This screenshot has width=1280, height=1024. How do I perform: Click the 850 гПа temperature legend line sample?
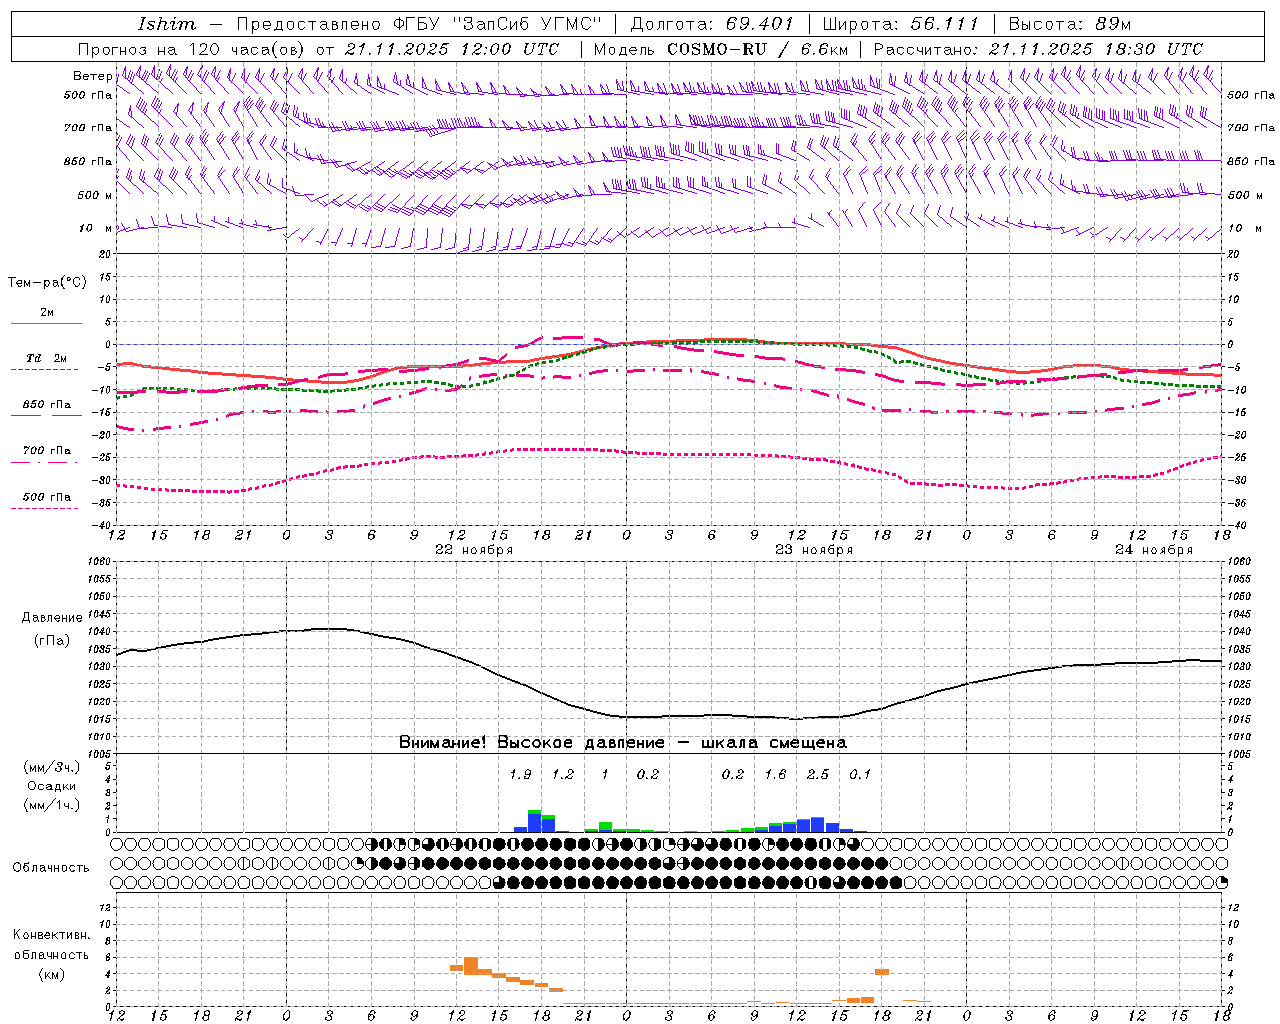pos(46,414)
